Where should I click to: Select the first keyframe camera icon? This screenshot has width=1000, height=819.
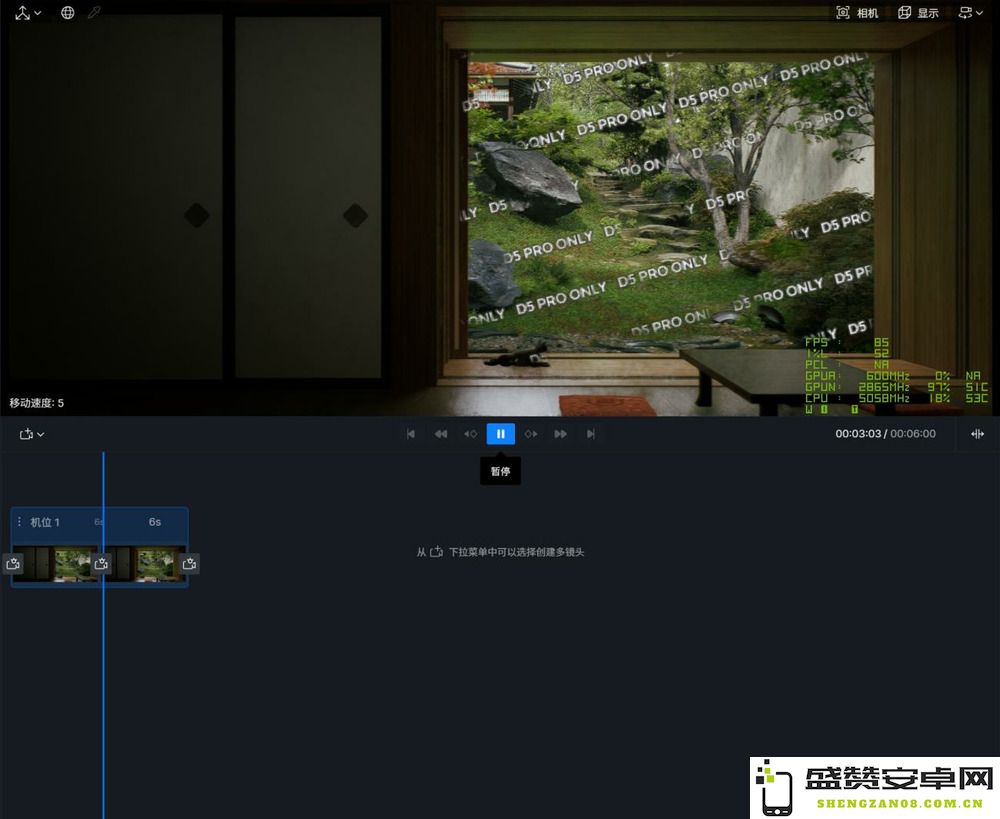point(13,564)
